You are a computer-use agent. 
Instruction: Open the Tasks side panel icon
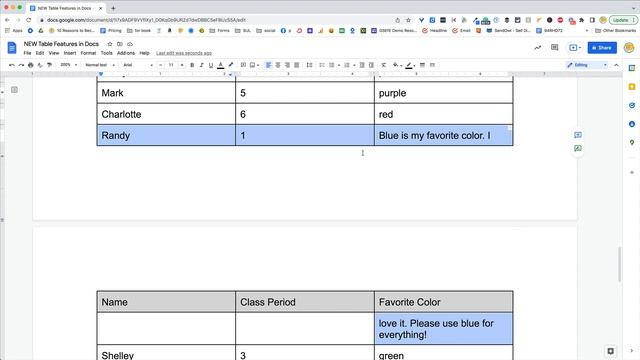click(x=632, y=105)
